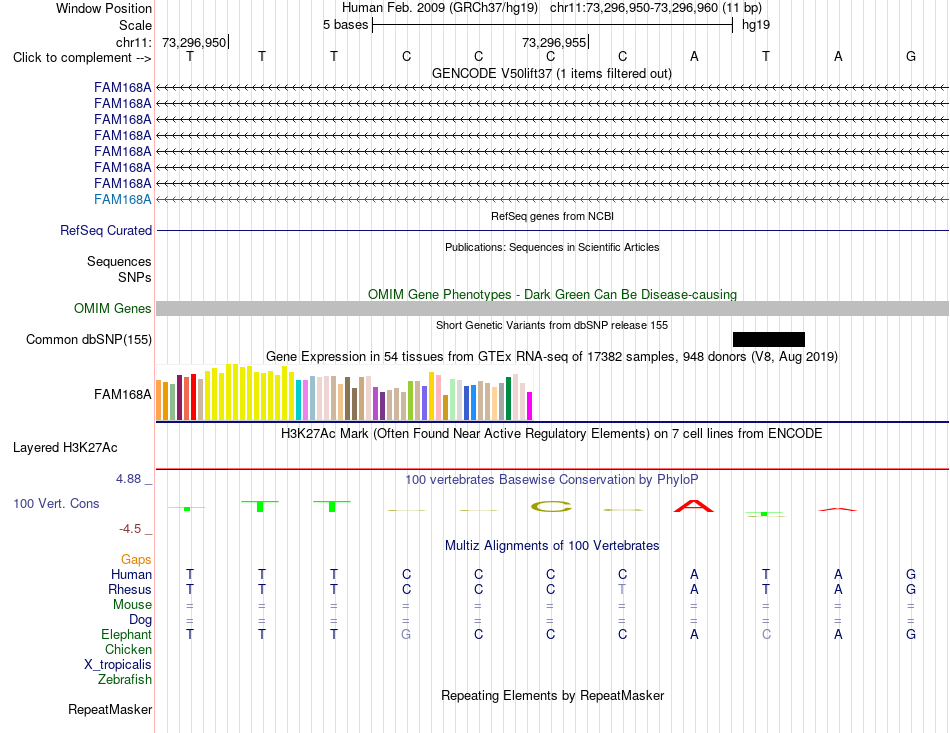Open 'Gene Expression in 54 tissues from GTEx' title
Image resolution: width=950 pixels, height=733 pixels.
tap(552, 356)
